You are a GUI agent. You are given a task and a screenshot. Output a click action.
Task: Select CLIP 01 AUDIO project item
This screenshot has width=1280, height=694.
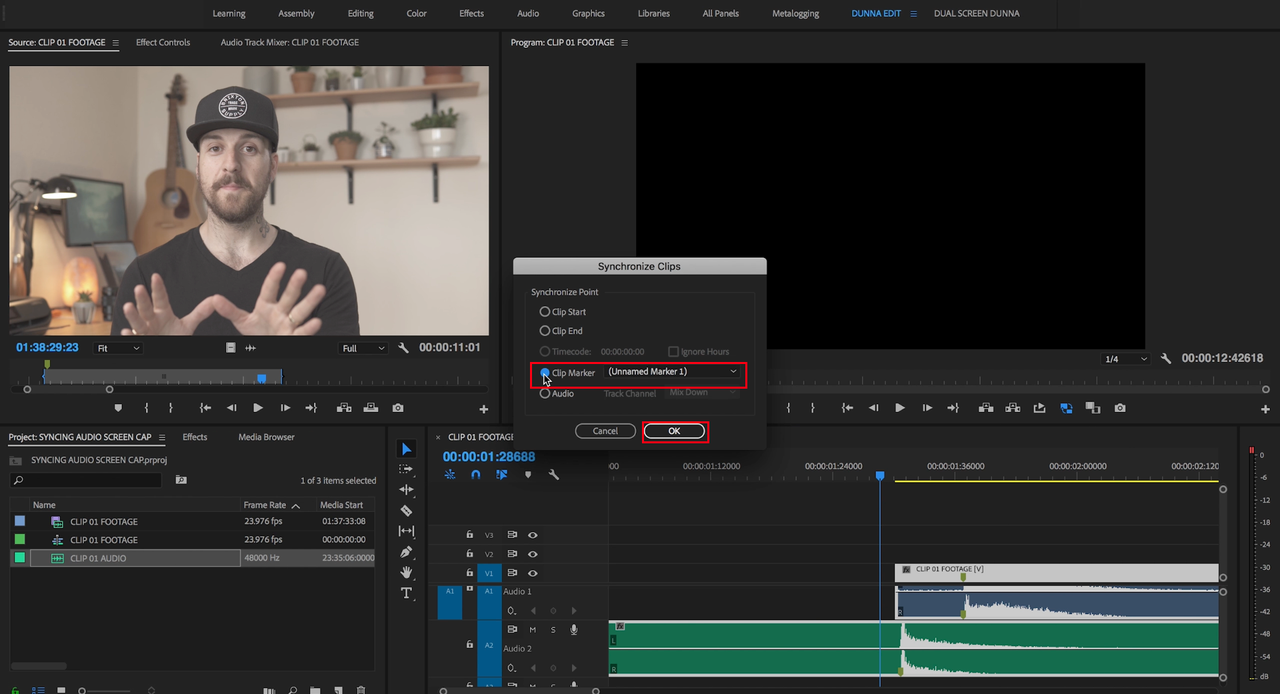pos(192,558)
